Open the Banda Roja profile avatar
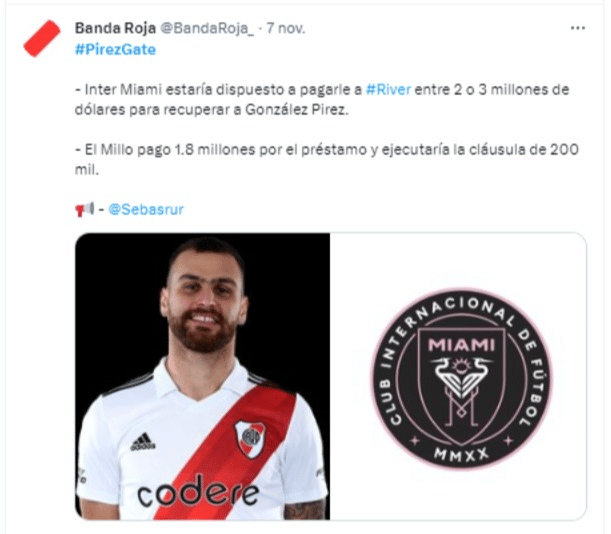Viewport: 611px width, 534px height. point(42,38)
